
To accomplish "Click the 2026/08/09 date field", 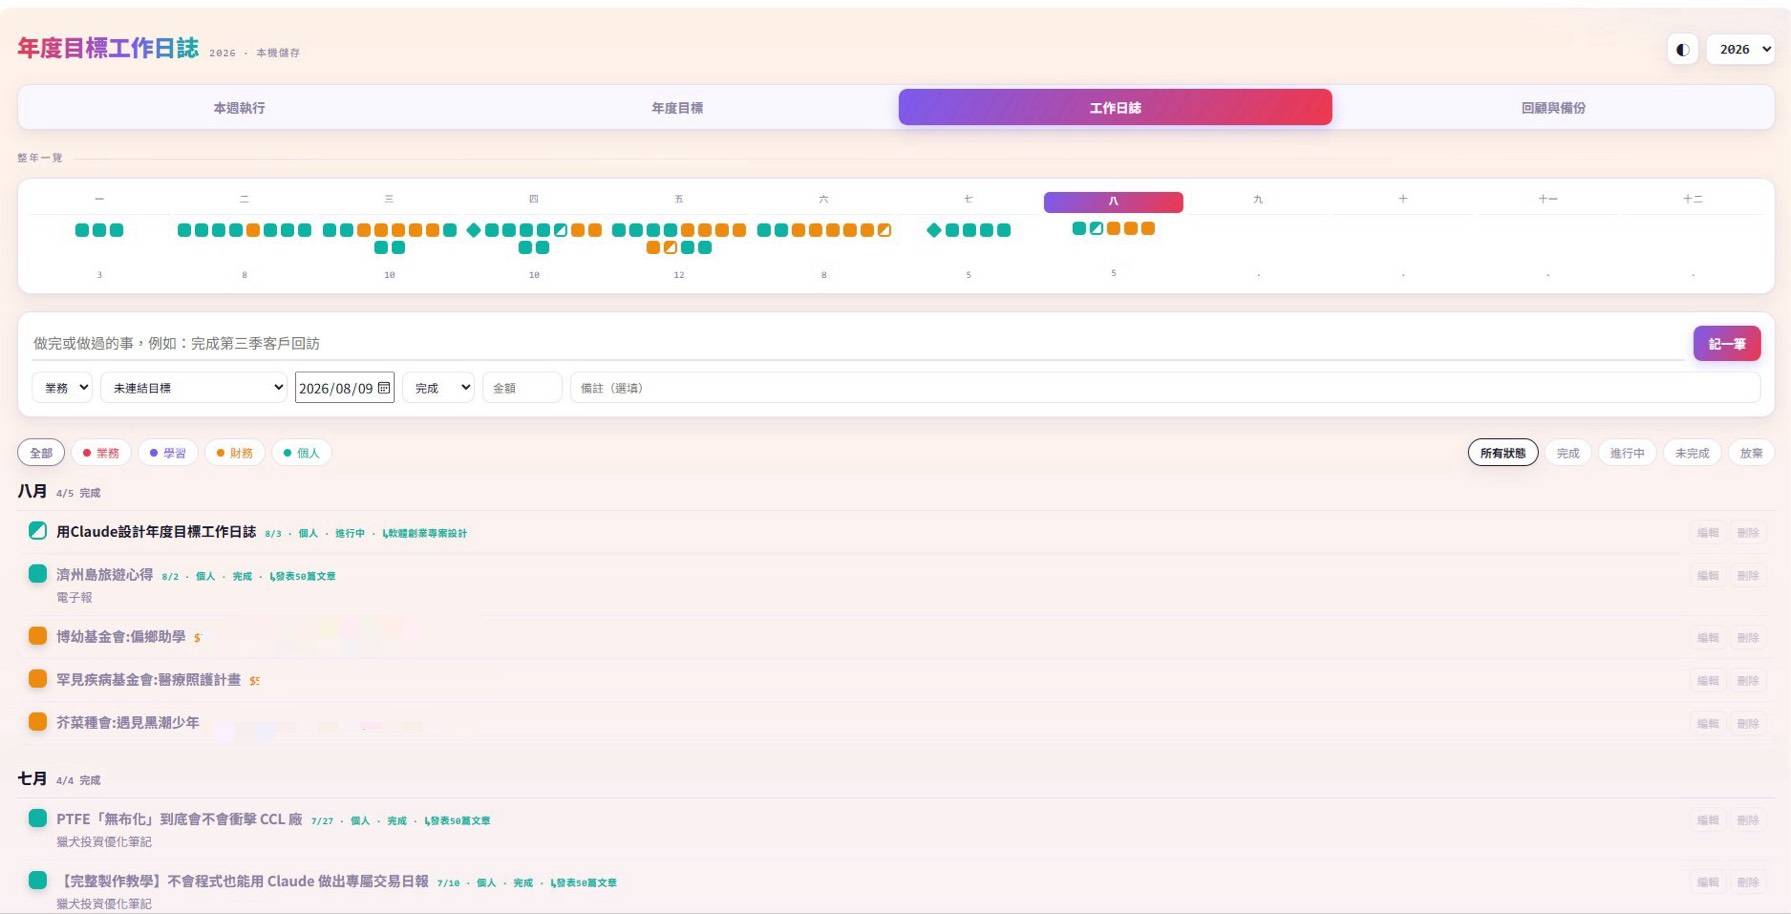I will point(344,388).
